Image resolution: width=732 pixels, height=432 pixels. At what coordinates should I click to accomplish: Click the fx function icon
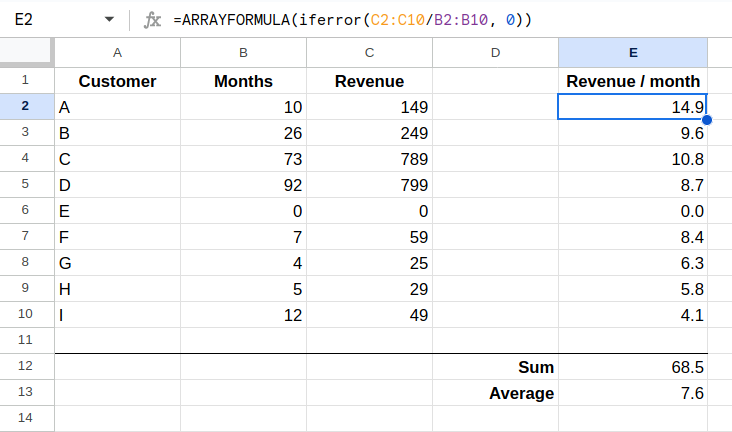coord(152,20)
